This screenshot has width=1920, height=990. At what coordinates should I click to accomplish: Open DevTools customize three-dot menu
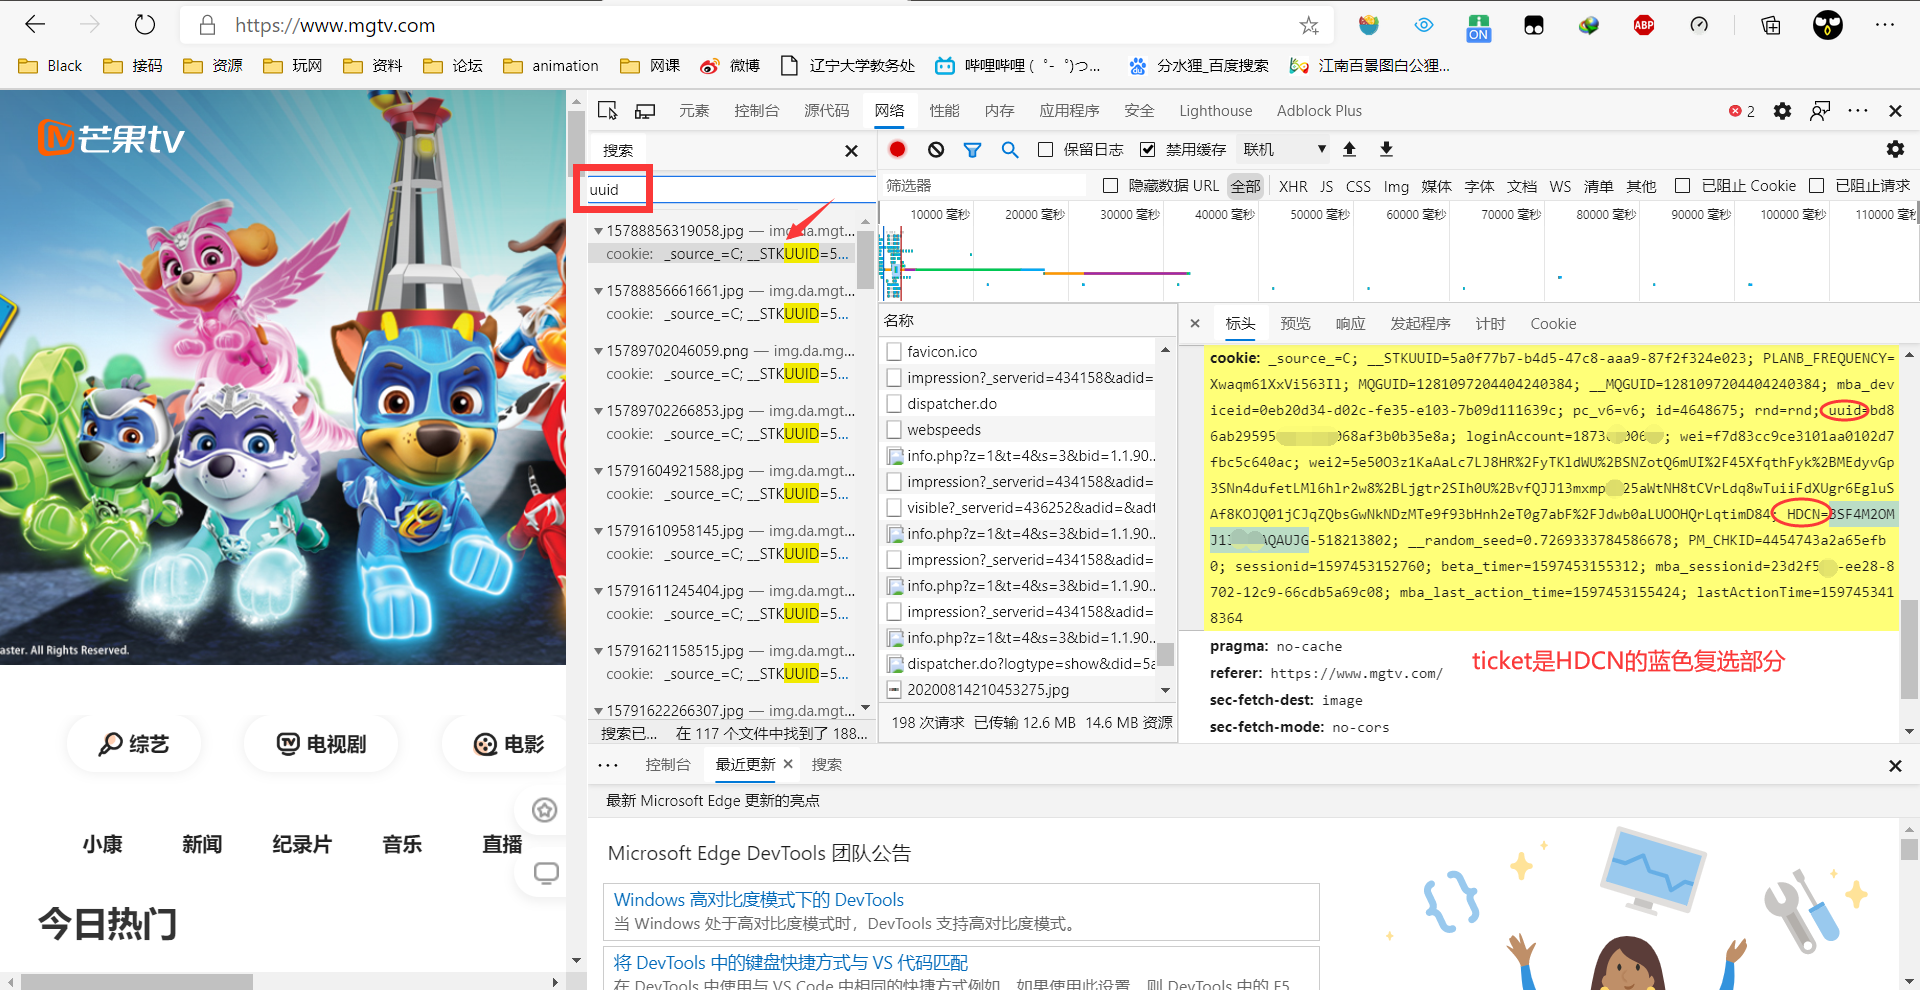pyautogui.click(x=1858, y=111)
